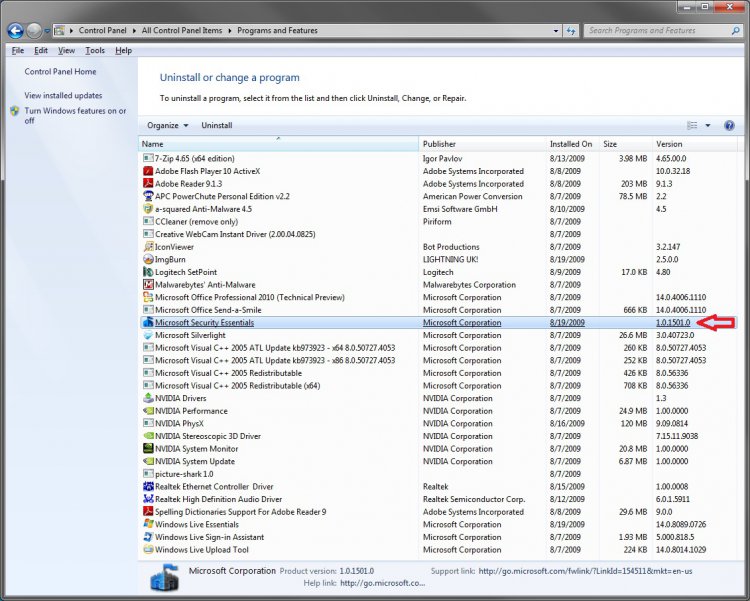Screen dimensions: 750x601
Task: Click the Windows Live Essentials icon
Action: pyautogui.click(x=148, y=524)
